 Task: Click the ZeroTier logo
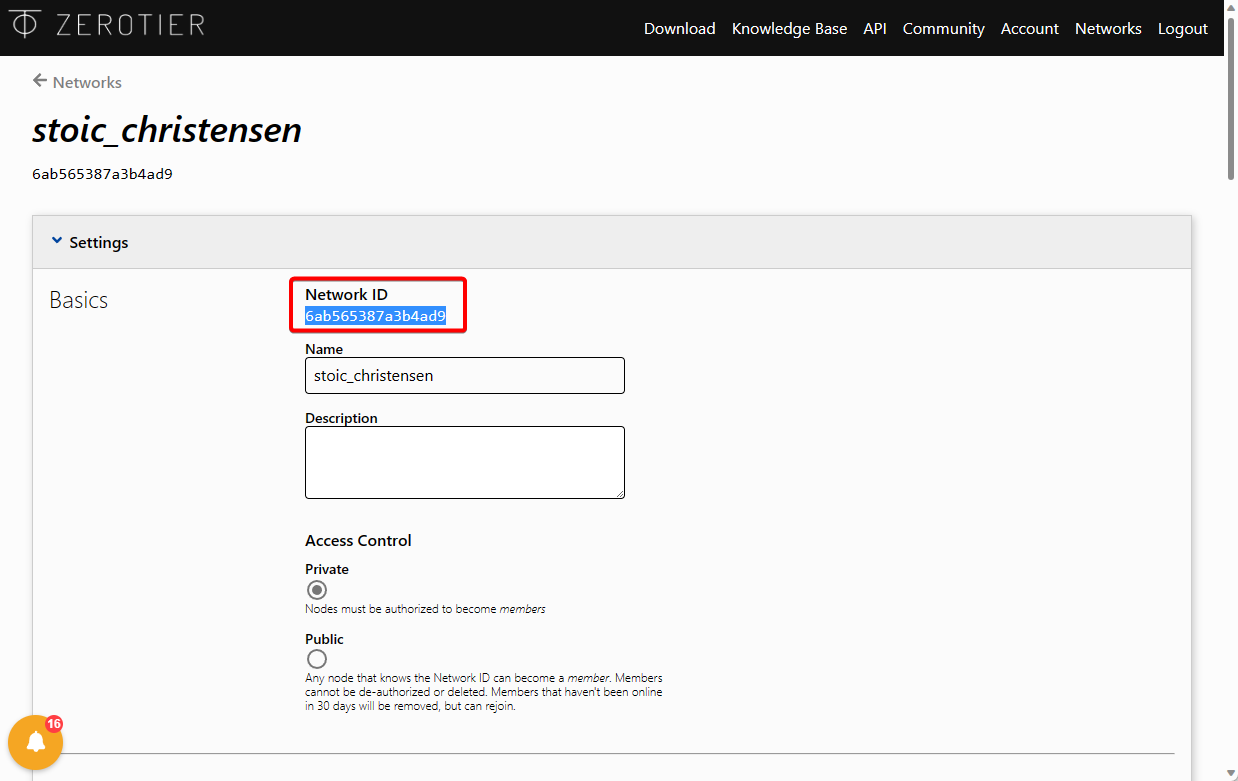[x=108, y=24]
